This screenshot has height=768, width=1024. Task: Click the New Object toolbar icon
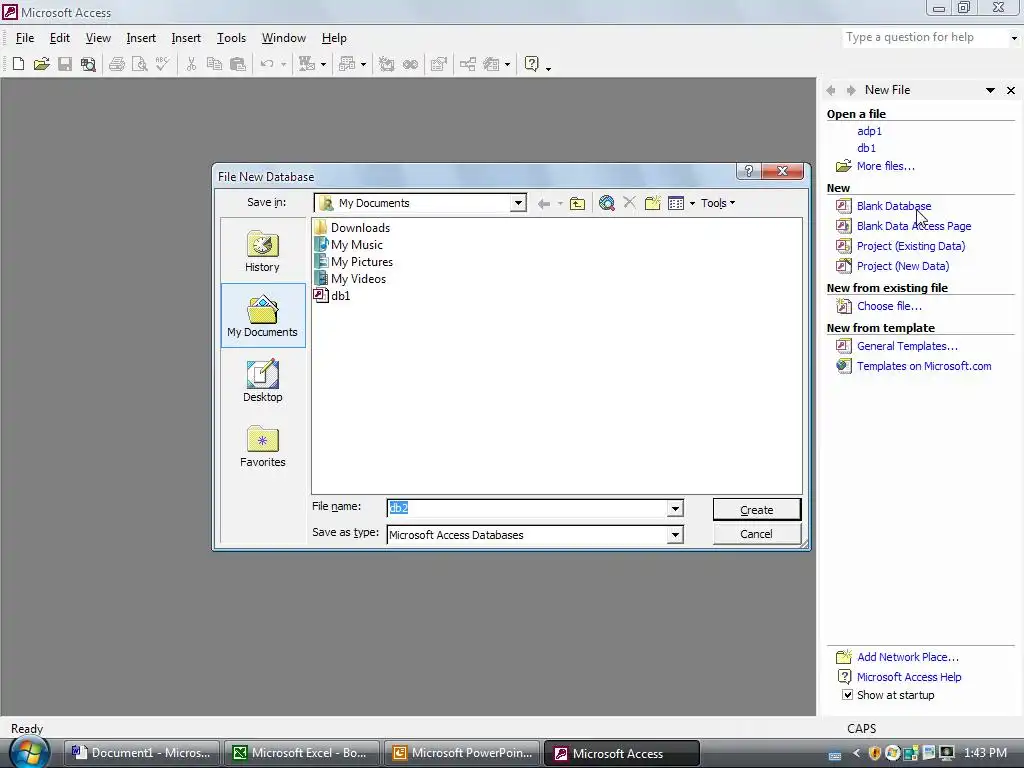click(x=491, y=64)
